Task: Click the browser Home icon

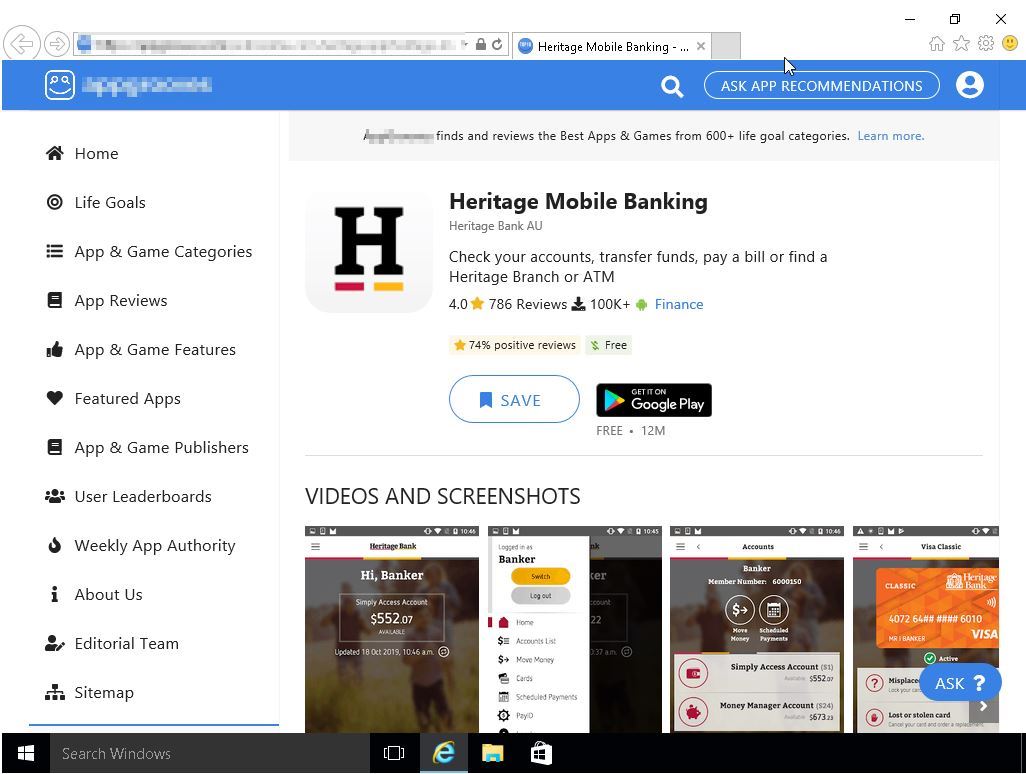Action: coord(937,44)
